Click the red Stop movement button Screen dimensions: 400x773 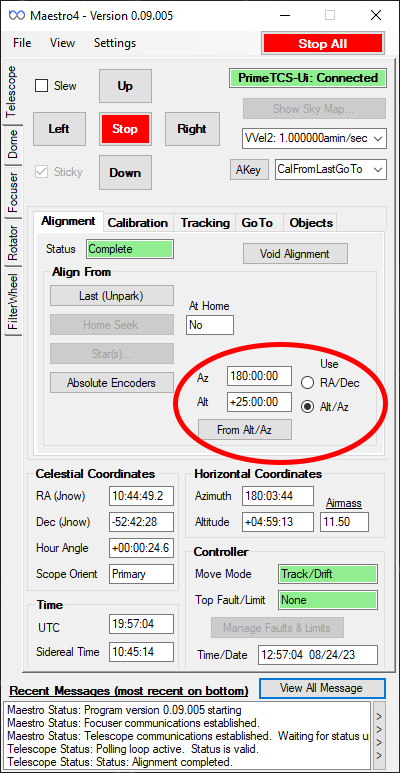pos(125,129)
